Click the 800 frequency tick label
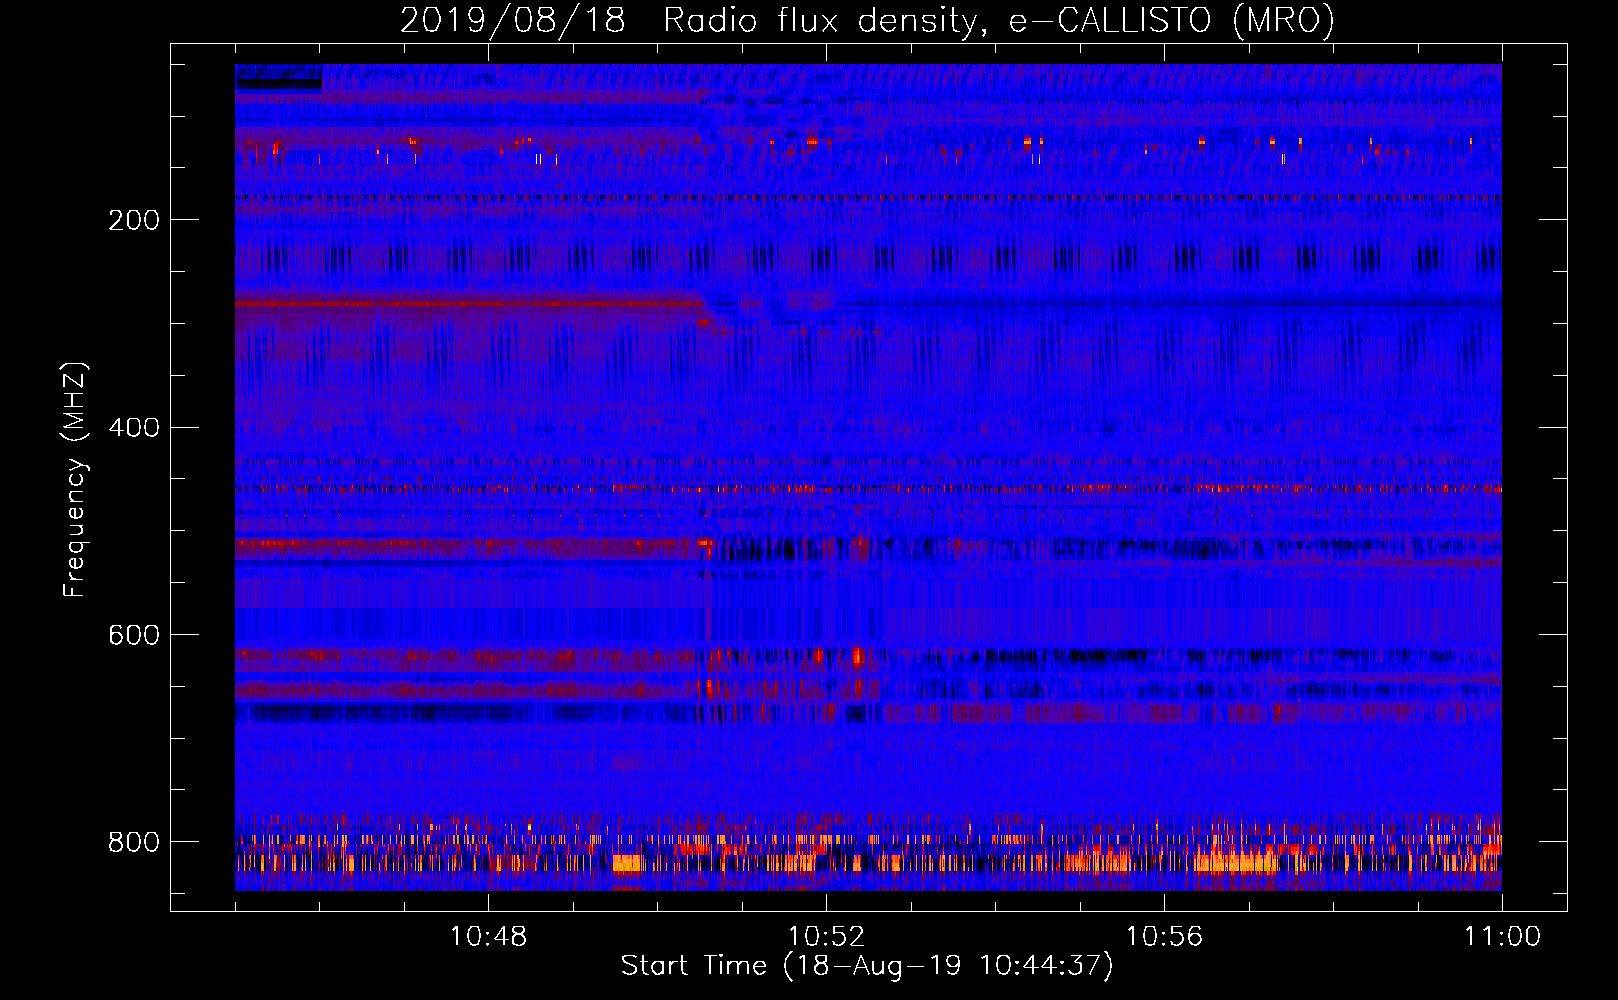This screenshot has height=1000, width=1618. [134, 842]
